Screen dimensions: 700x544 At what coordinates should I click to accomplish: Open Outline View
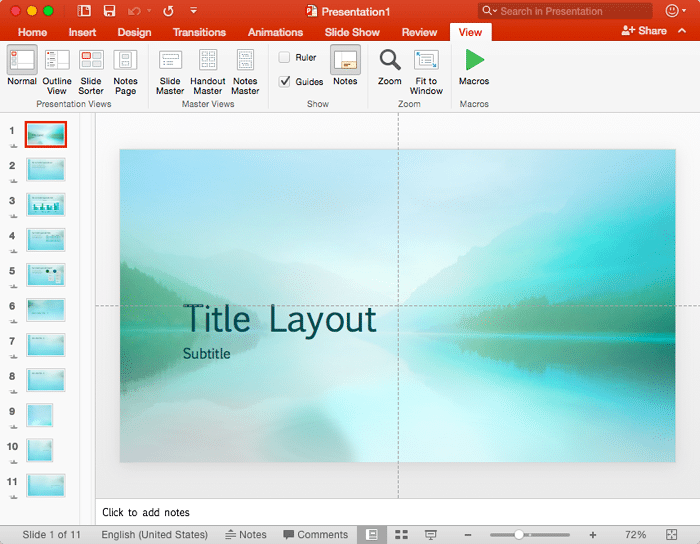coord(57,71)
